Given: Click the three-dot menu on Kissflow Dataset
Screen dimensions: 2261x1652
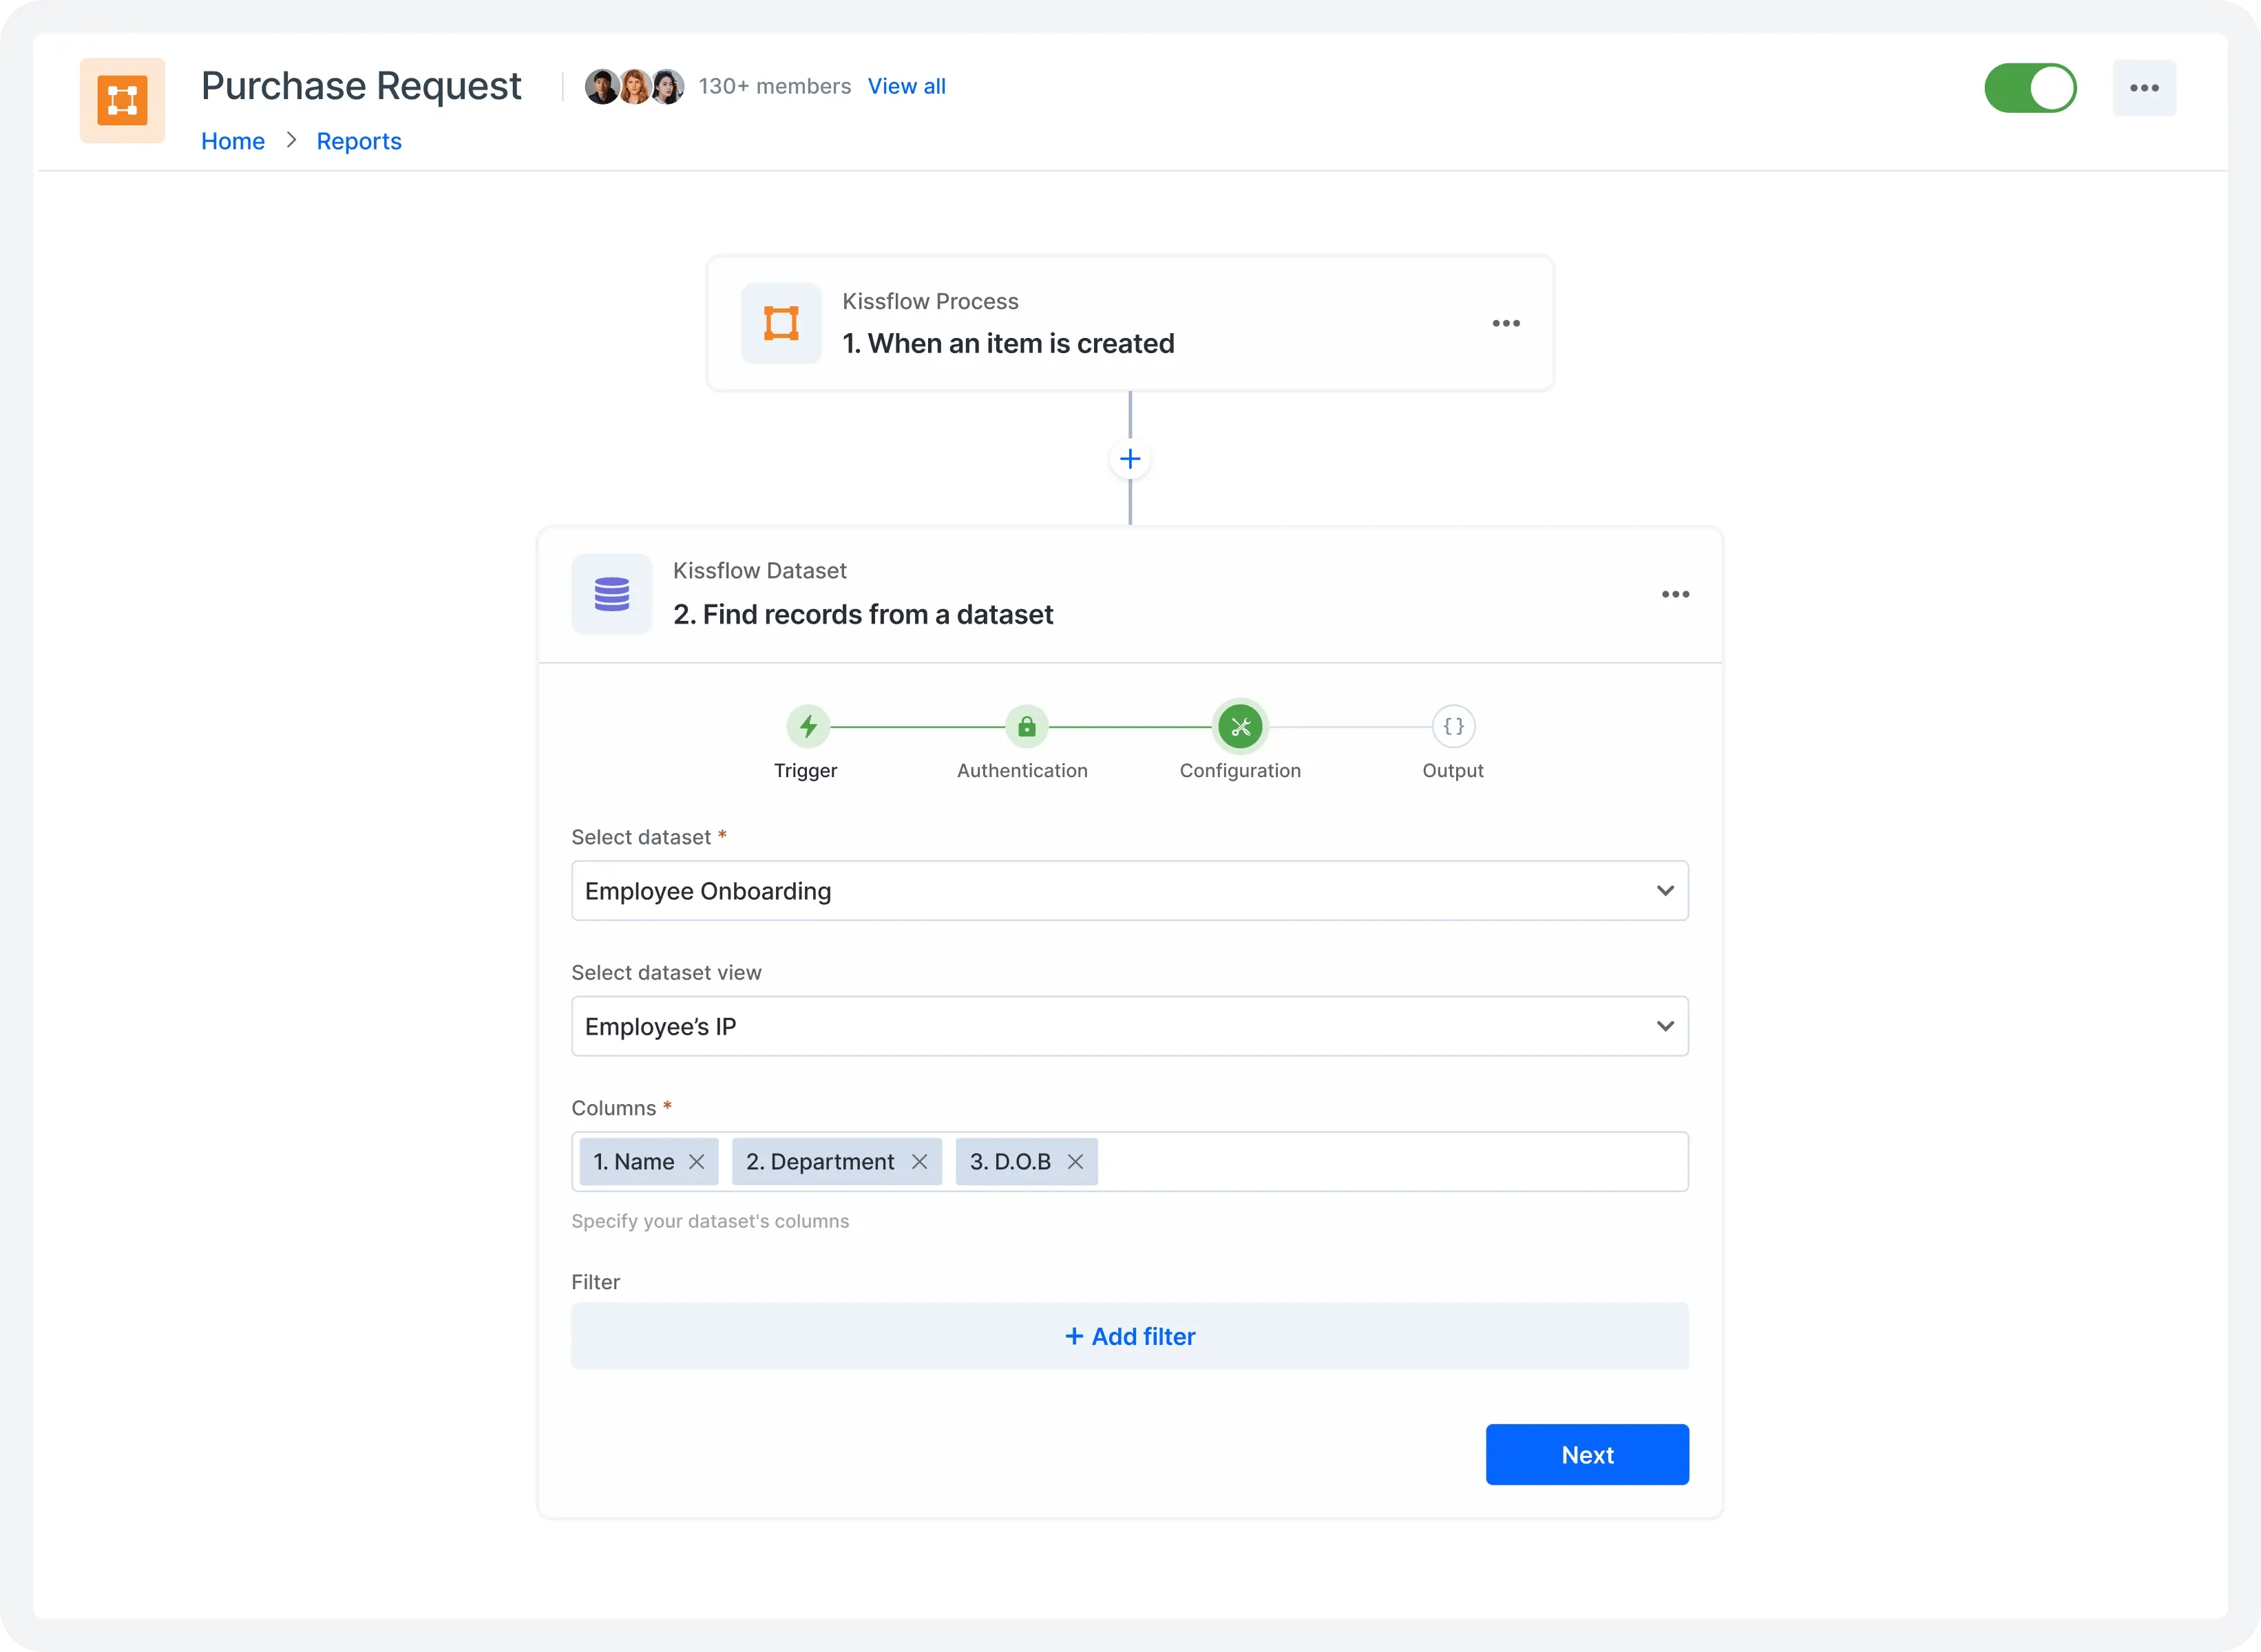Looking at the screenshot, I should (x=1676, y=593).
